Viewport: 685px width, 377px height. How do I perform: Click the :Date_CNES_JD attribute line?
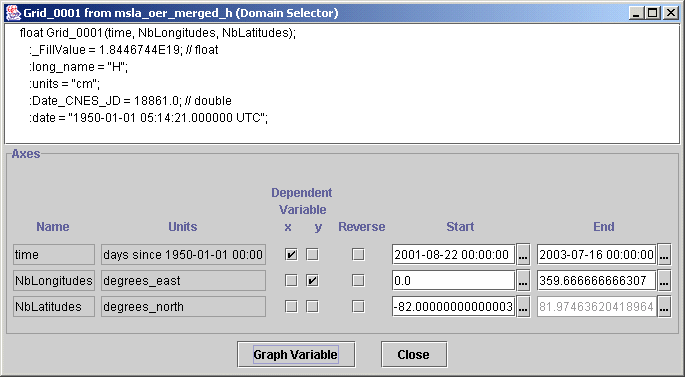pos(131,101)
